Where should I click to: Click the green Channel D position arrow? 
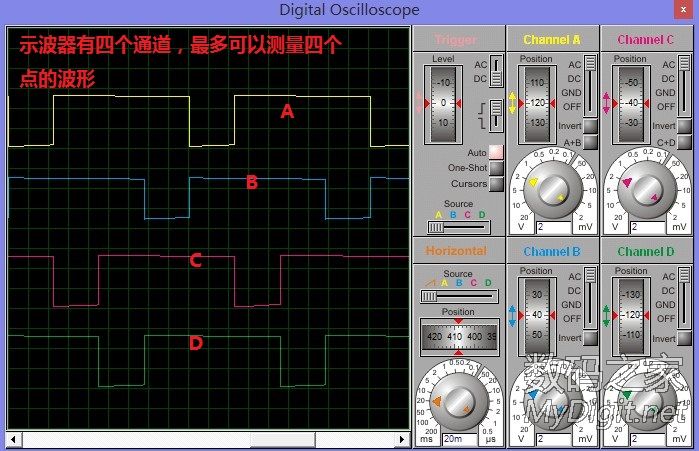pyautogui.click(x=608, y=316)
